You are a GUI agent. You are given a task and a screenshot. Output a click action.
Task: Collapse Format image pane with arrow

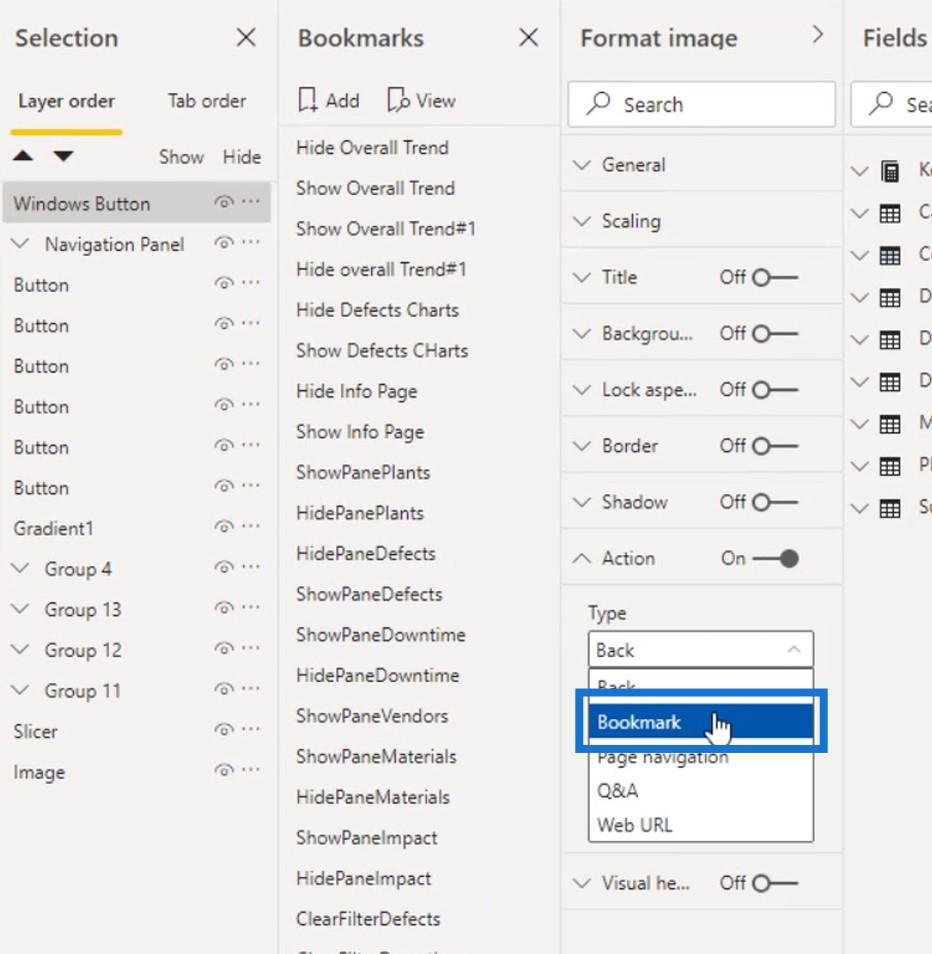pos(818,35)
